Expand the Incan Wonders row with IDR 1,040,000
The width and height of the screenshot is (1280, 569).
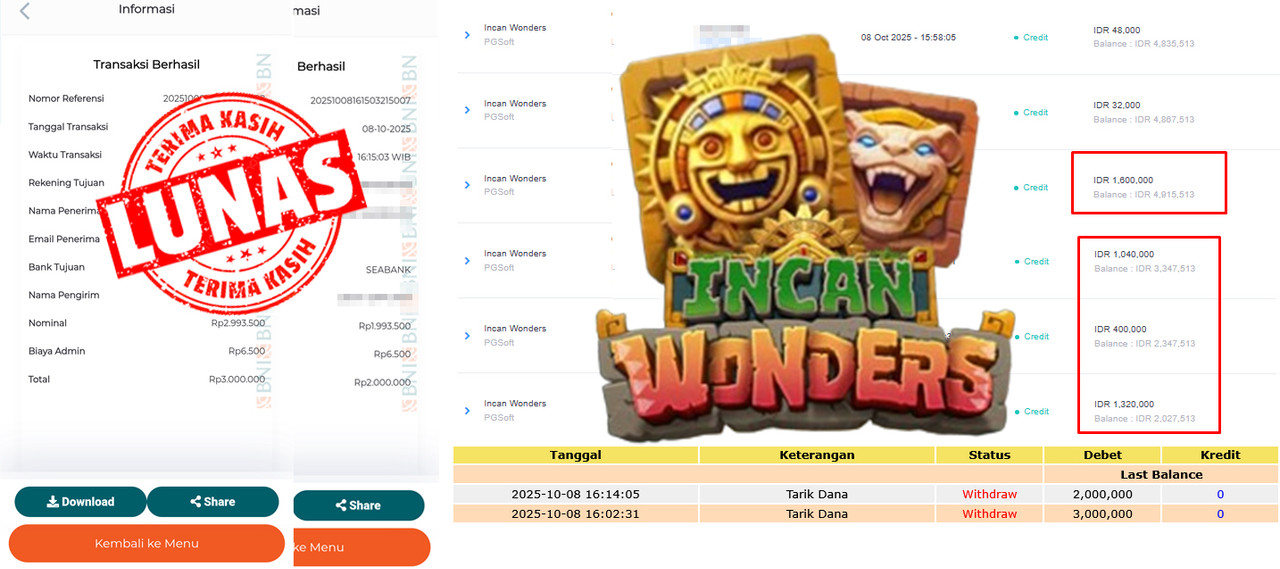coord(467,261)
